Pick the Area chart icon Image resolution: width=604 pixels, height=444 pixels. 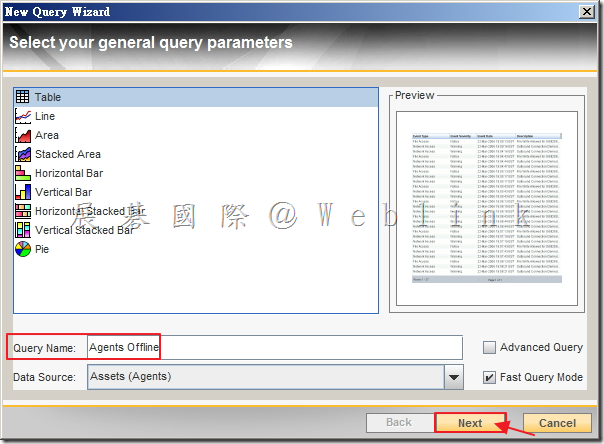[x=23, y=135]
